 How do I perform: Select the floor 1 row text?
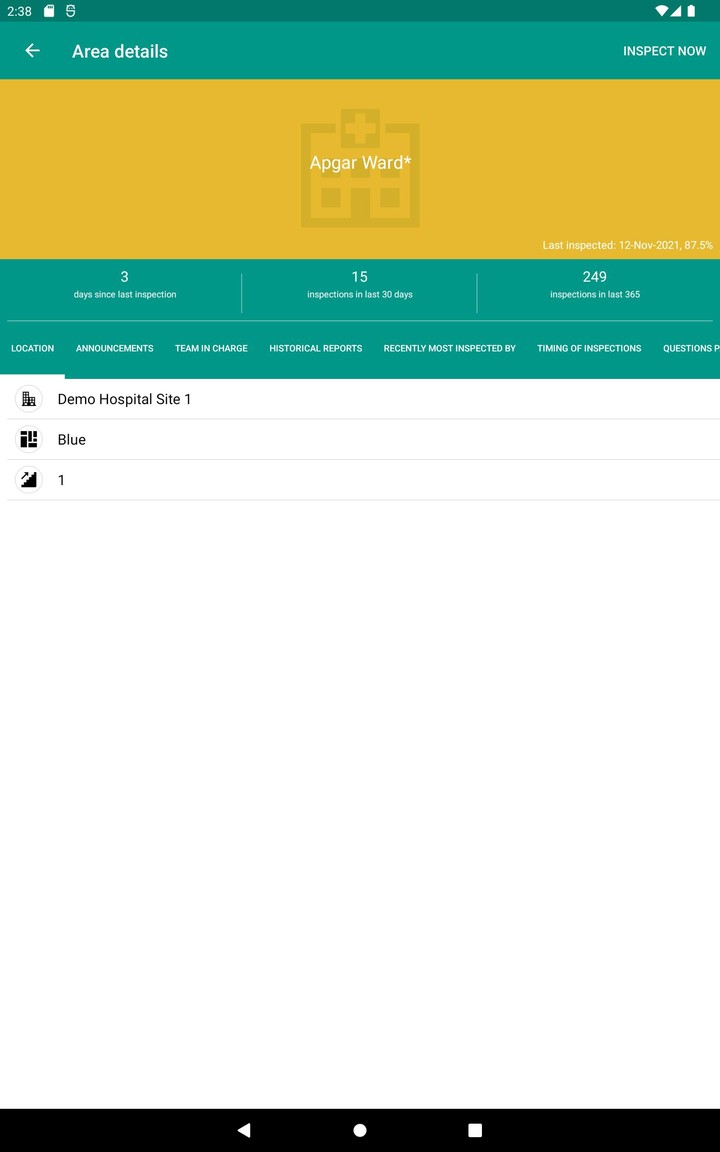click(61, 480)
